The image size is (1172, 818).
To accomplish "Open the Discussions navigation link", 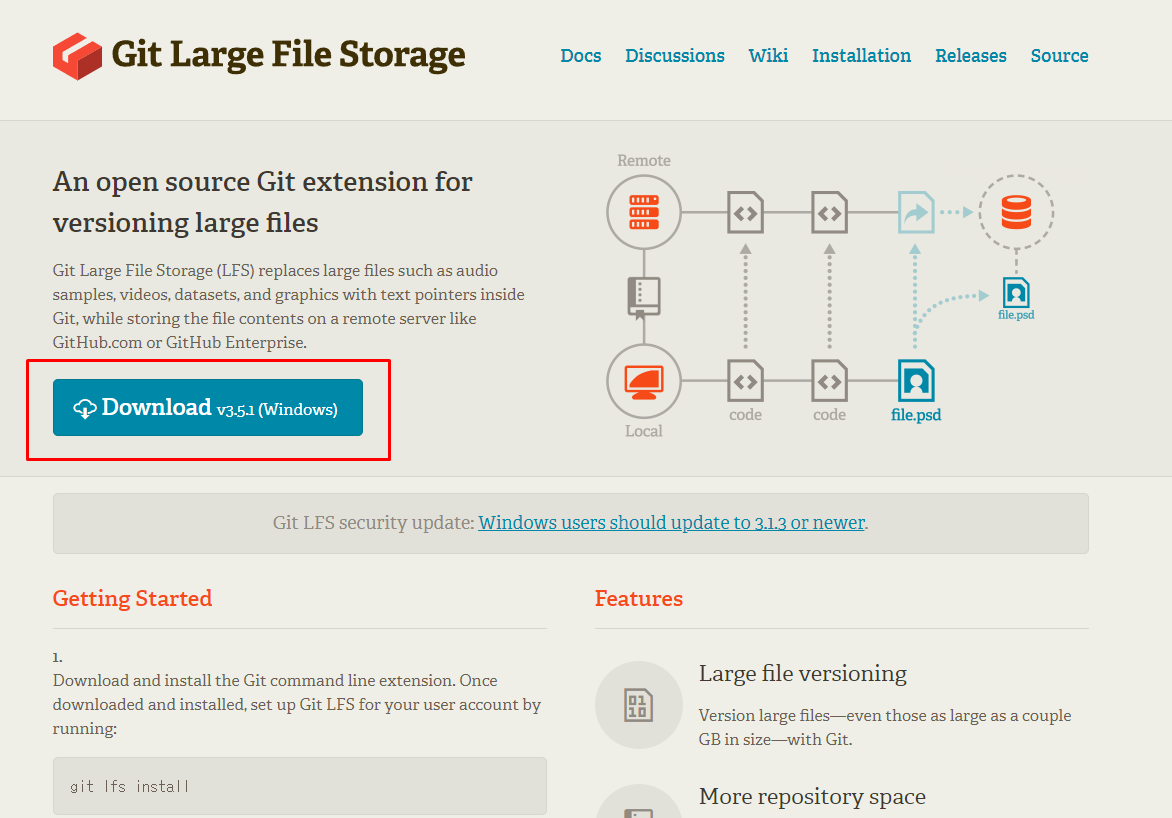I will [x=675, y=56].
